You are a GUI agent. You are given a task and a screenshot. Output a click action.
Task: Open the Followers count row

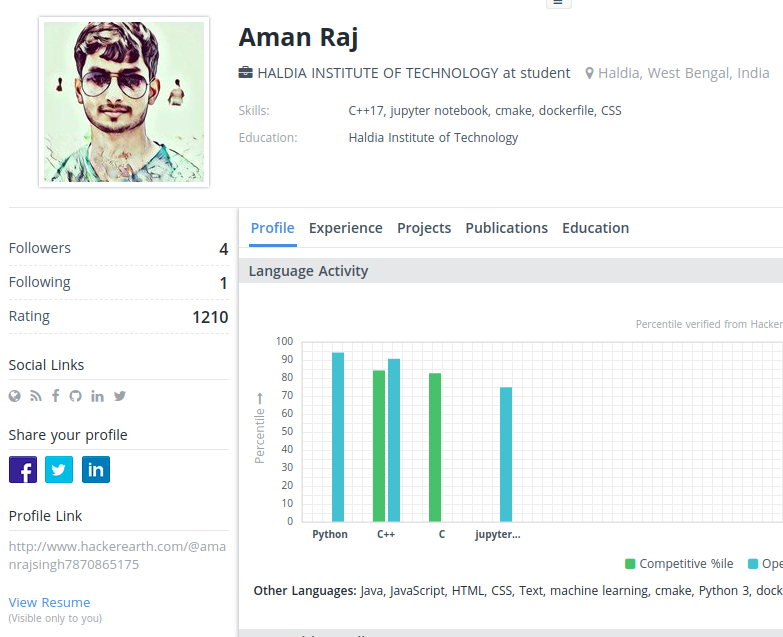tap(119, 248)
